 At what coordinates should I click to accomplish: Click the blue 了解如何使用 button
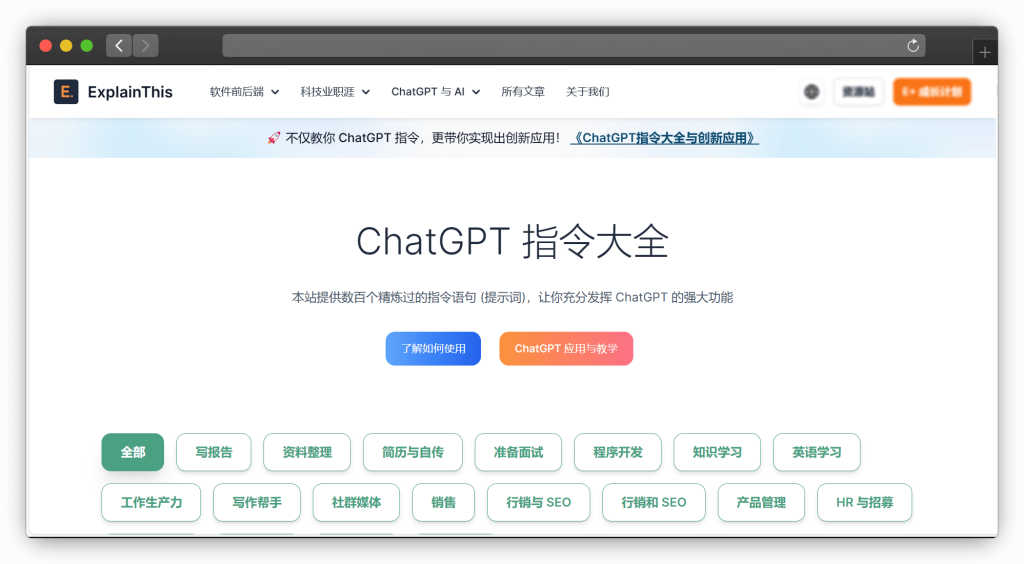433,349
